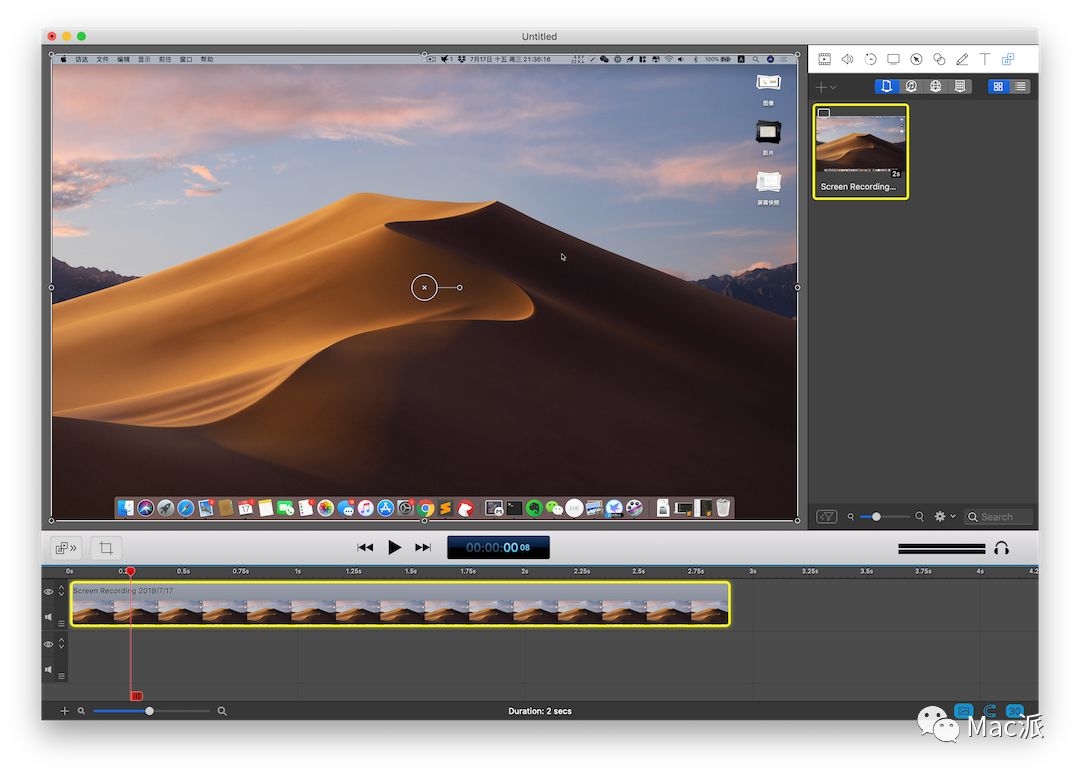Click into the media Search field
This screenshot has width=1080, height=775.
point(999,517)
